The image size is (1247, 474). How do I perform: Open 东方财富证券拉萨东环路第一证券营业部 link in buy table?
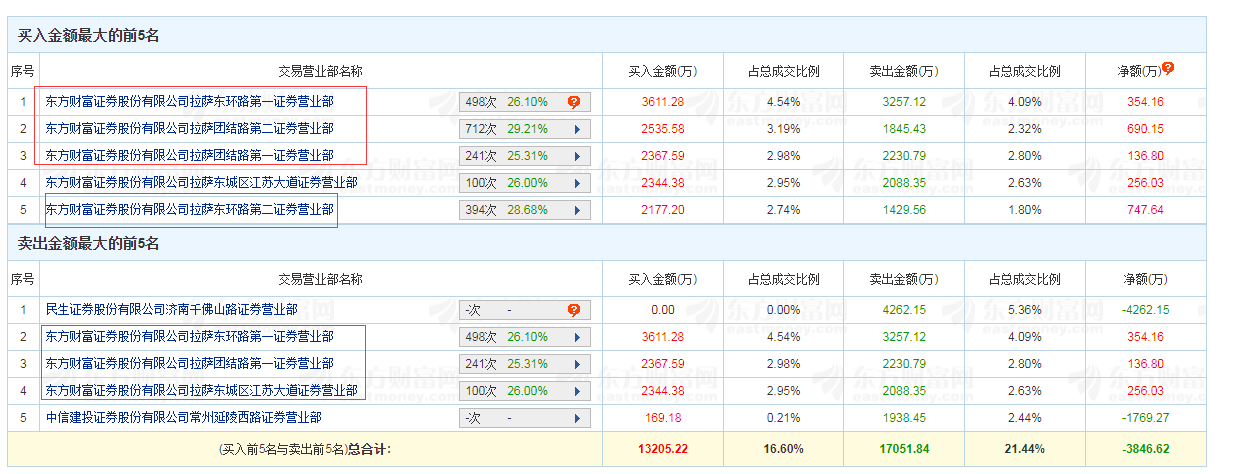coord(189,101)
